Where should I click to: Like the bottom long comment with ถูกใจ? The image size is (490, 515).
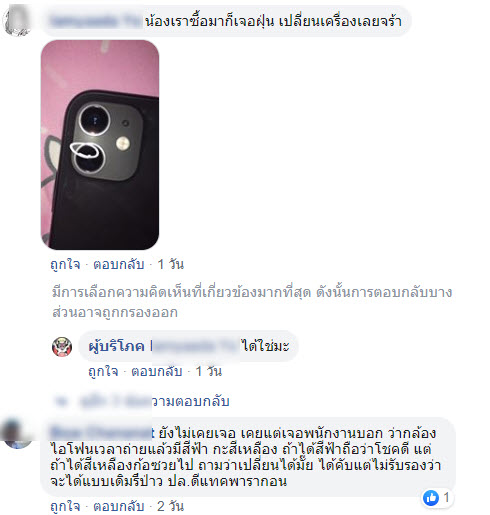65,506
